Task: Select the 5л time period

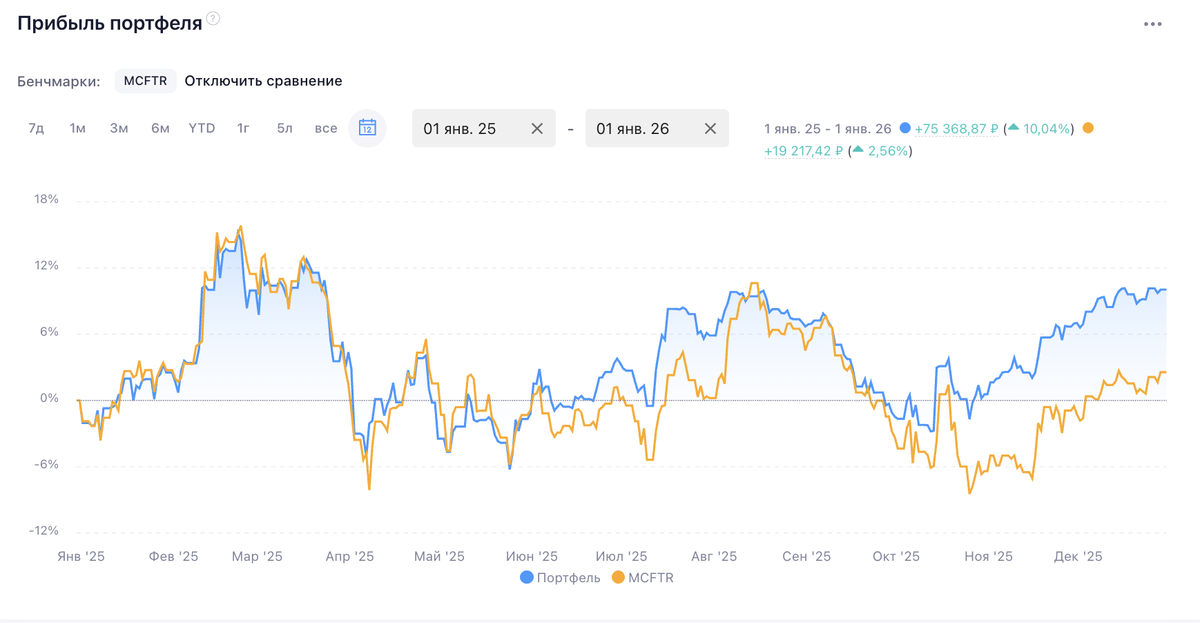Action: pyautogui.click(x=285, y=128)
